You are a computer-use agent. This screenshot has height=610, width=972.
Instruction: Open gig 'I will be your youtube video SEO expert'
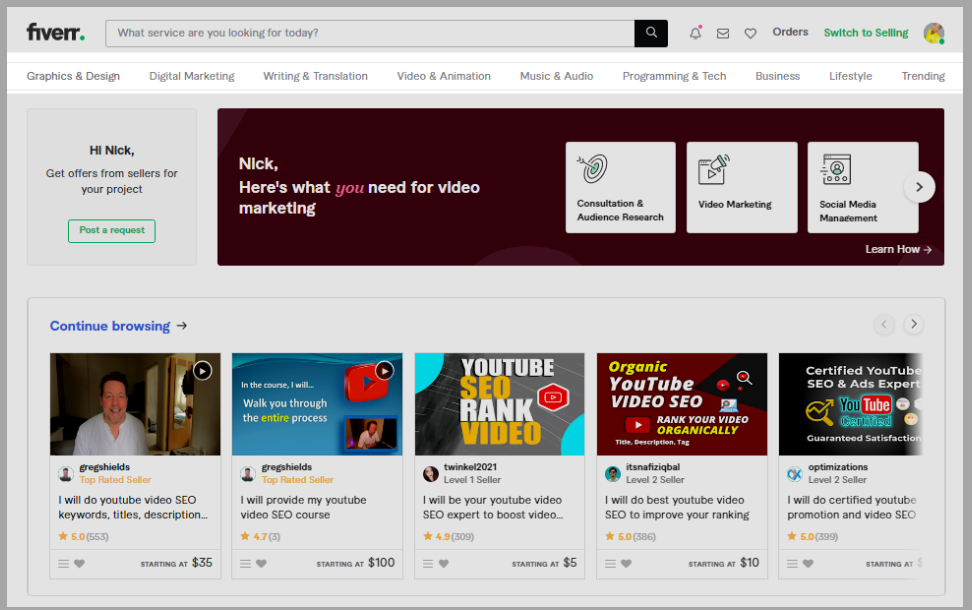[493, 507]
